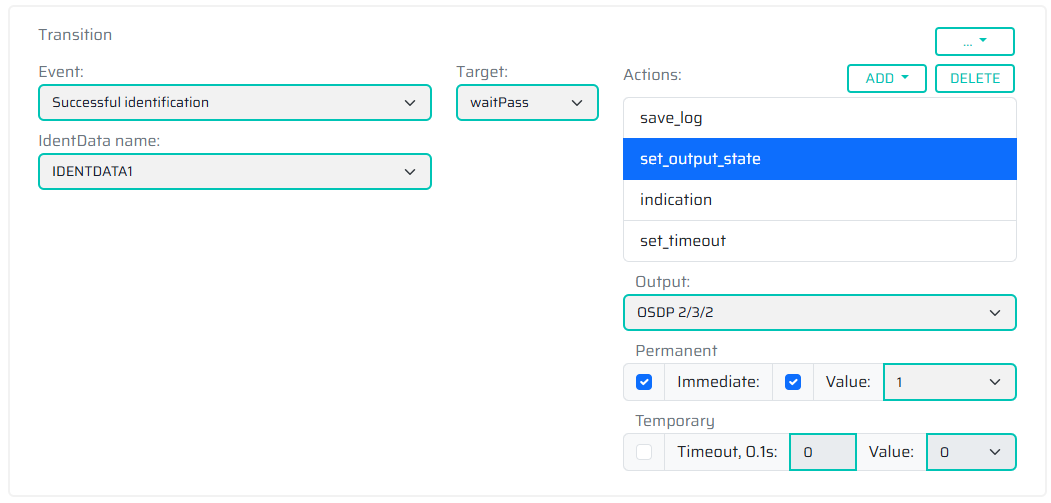Screen dimensions: 1051x503
Task: Open the Permanent Value dropdown
Action: (949, 382)
